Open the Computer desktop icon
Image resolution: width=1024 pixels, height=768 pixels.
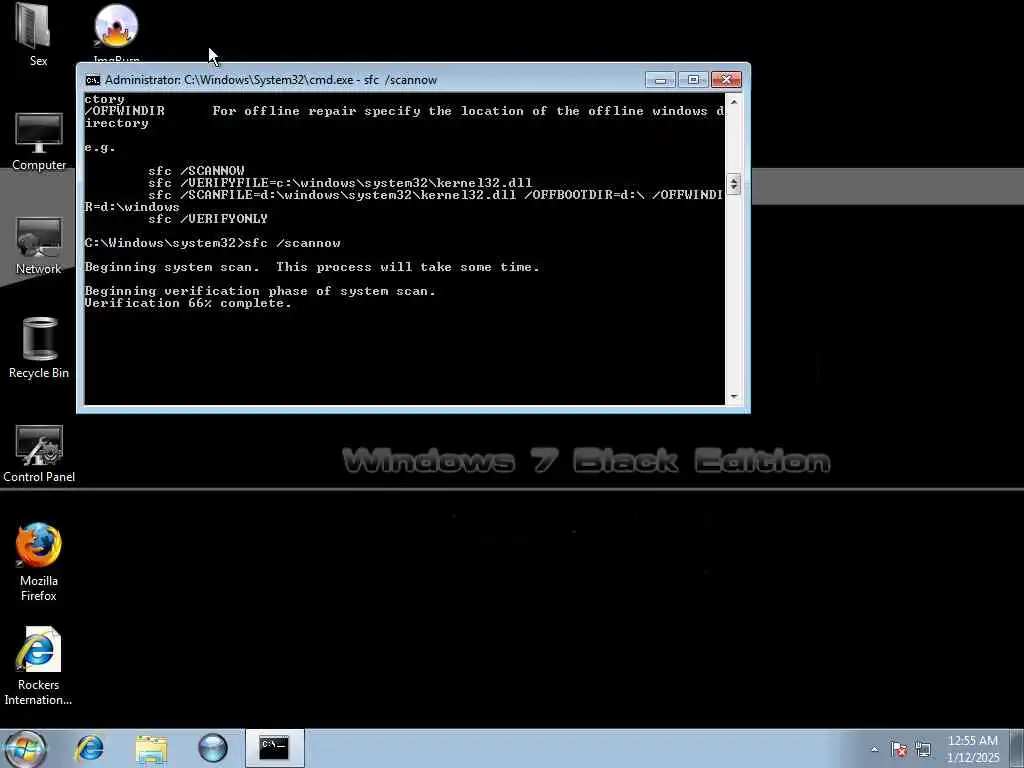click(x=39, y=141)
